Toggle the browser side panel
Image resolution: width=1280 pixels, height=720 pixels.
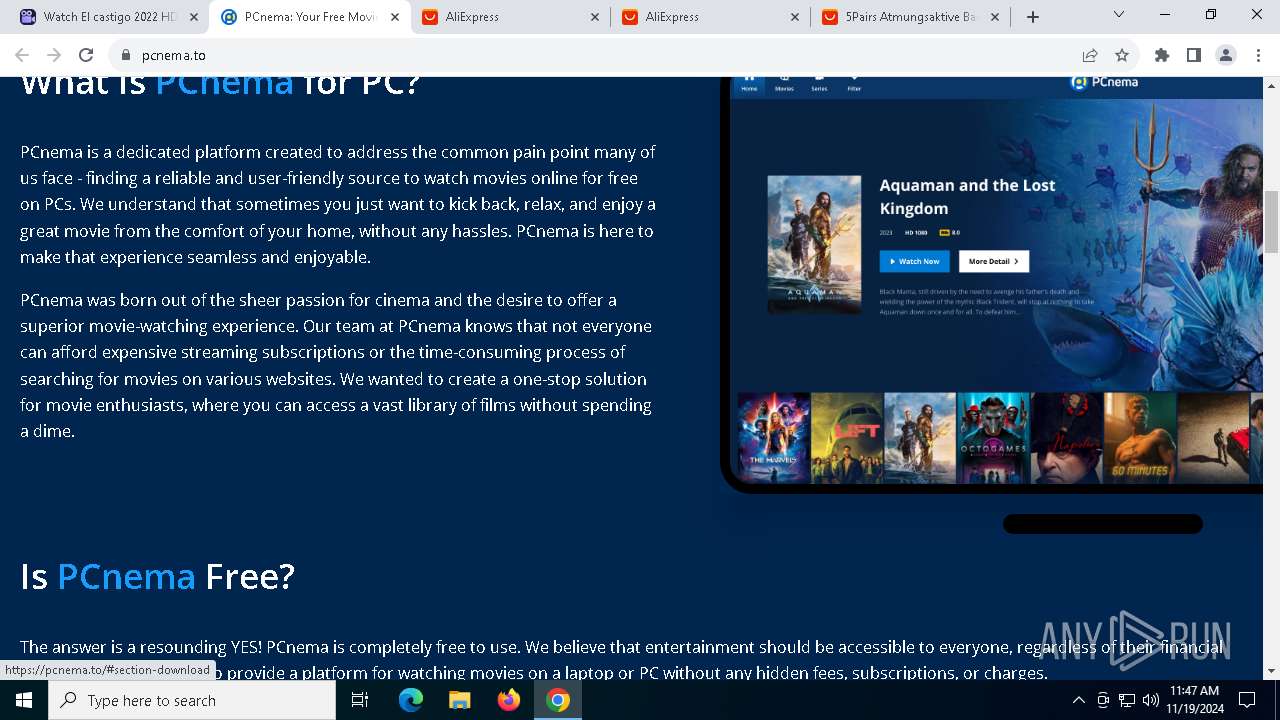pyautogui.click(x=1194, y=55)
